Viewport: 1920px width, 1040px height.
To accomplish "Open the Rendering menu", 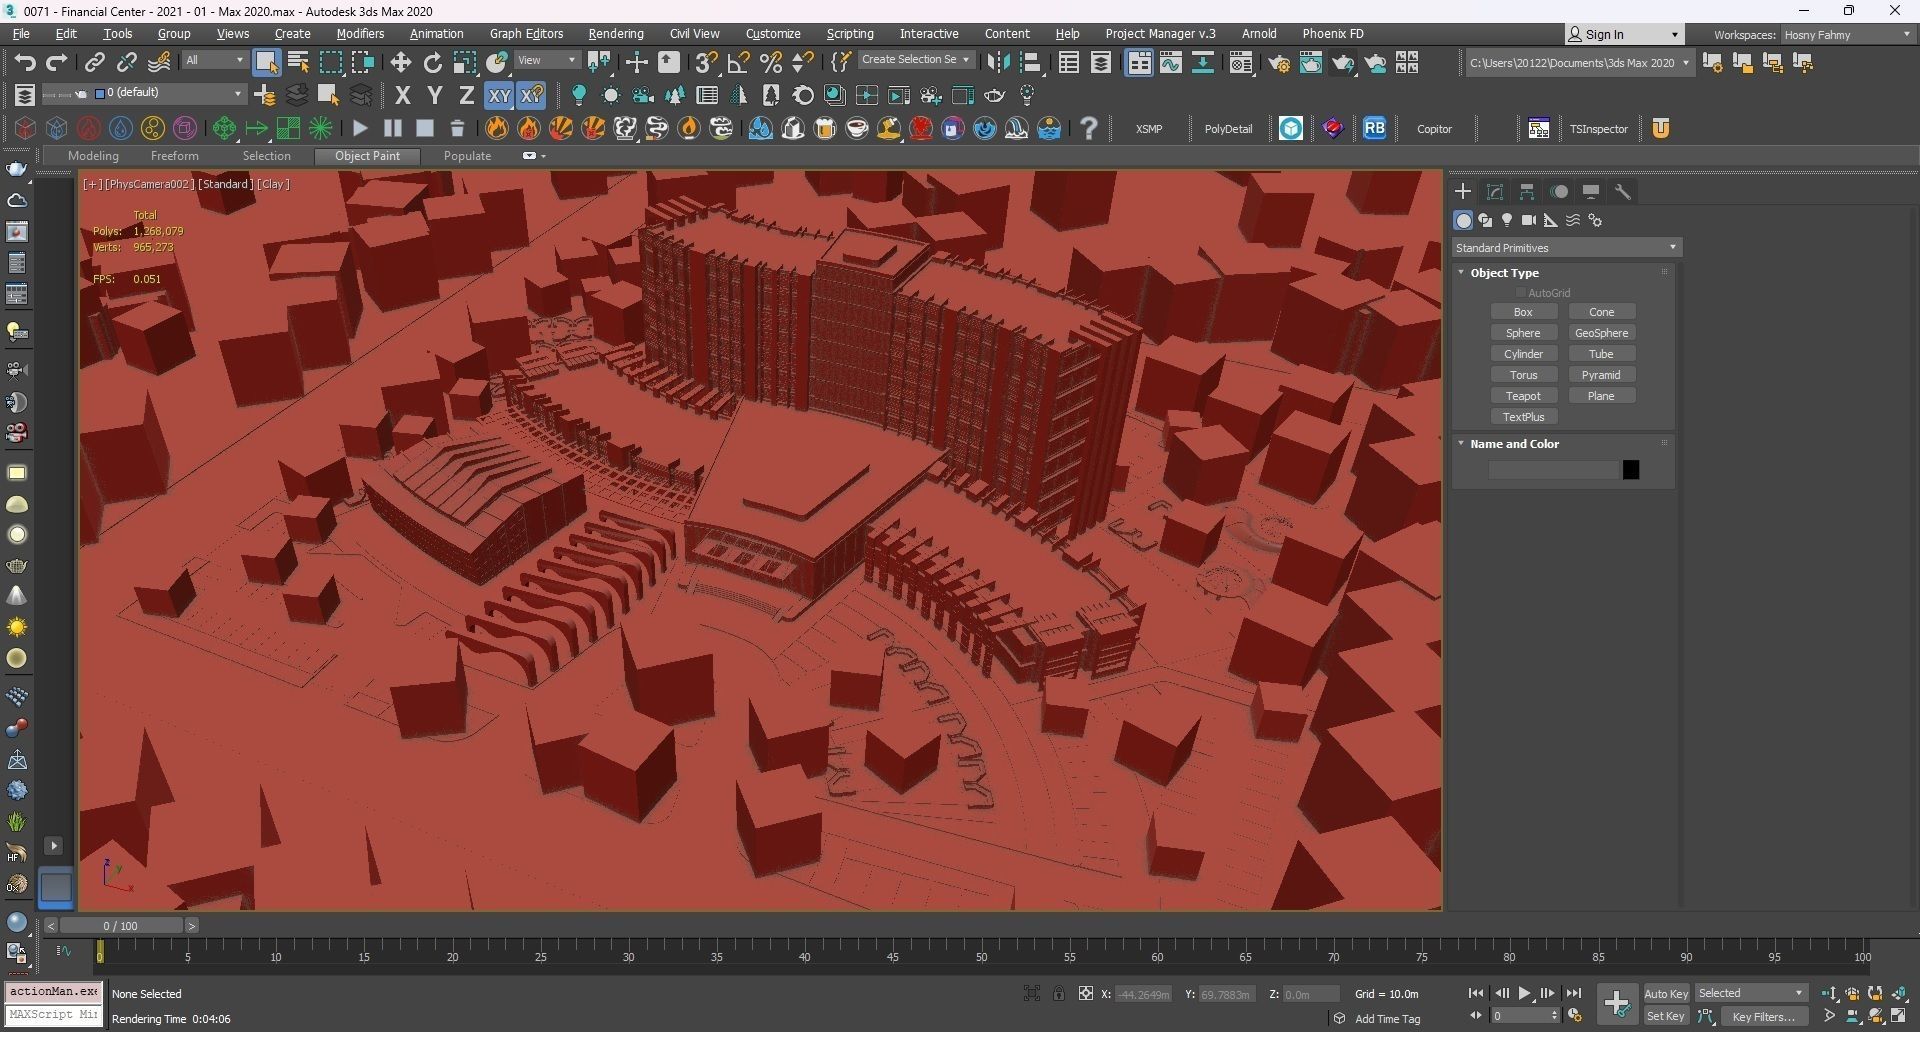I will 615,34.
